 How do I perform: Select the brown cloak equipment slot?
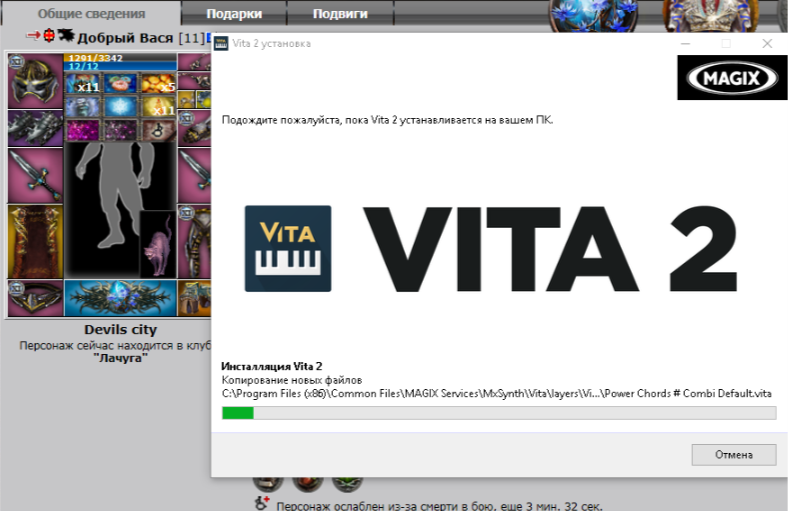click(35, 241)
